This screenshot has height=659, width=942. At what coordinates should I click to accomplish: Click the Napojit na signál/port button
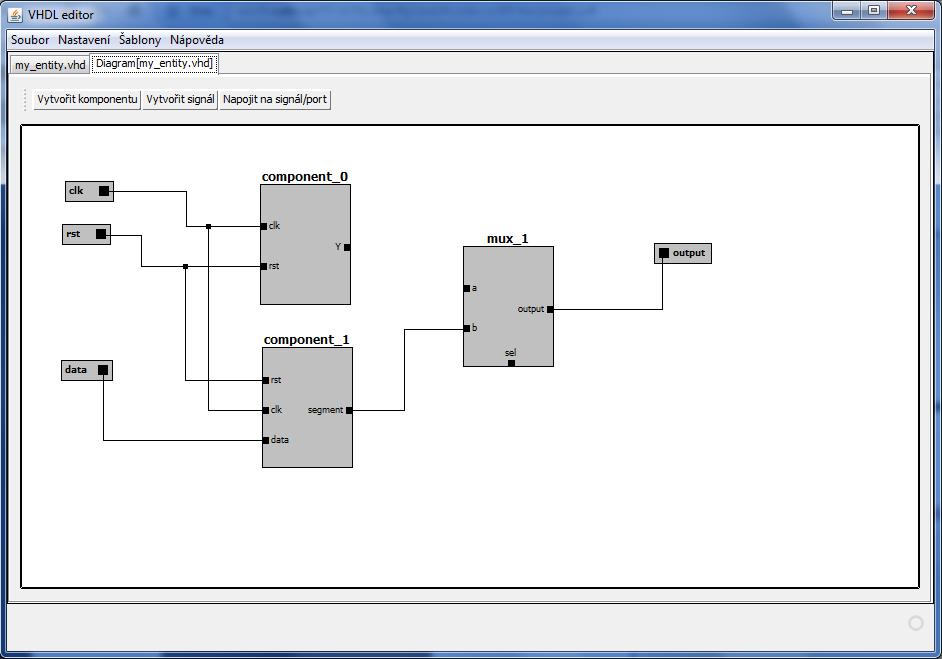click(x=275, y=99)
